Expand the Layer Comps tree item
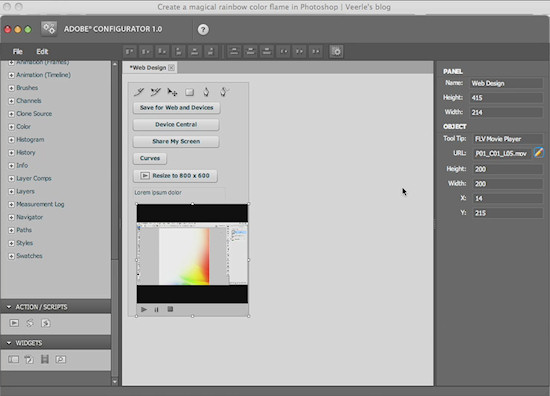 pos(11,179)
